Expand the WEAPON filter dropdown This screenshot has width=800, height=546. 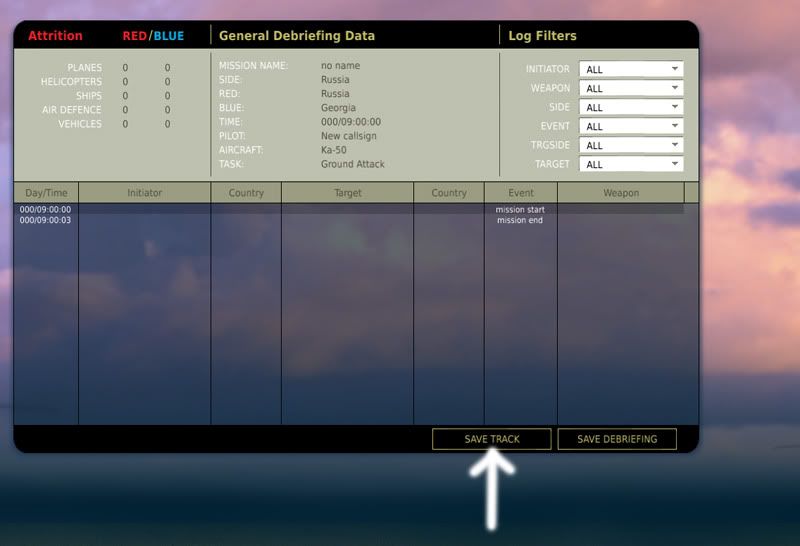tap(631, 88)
